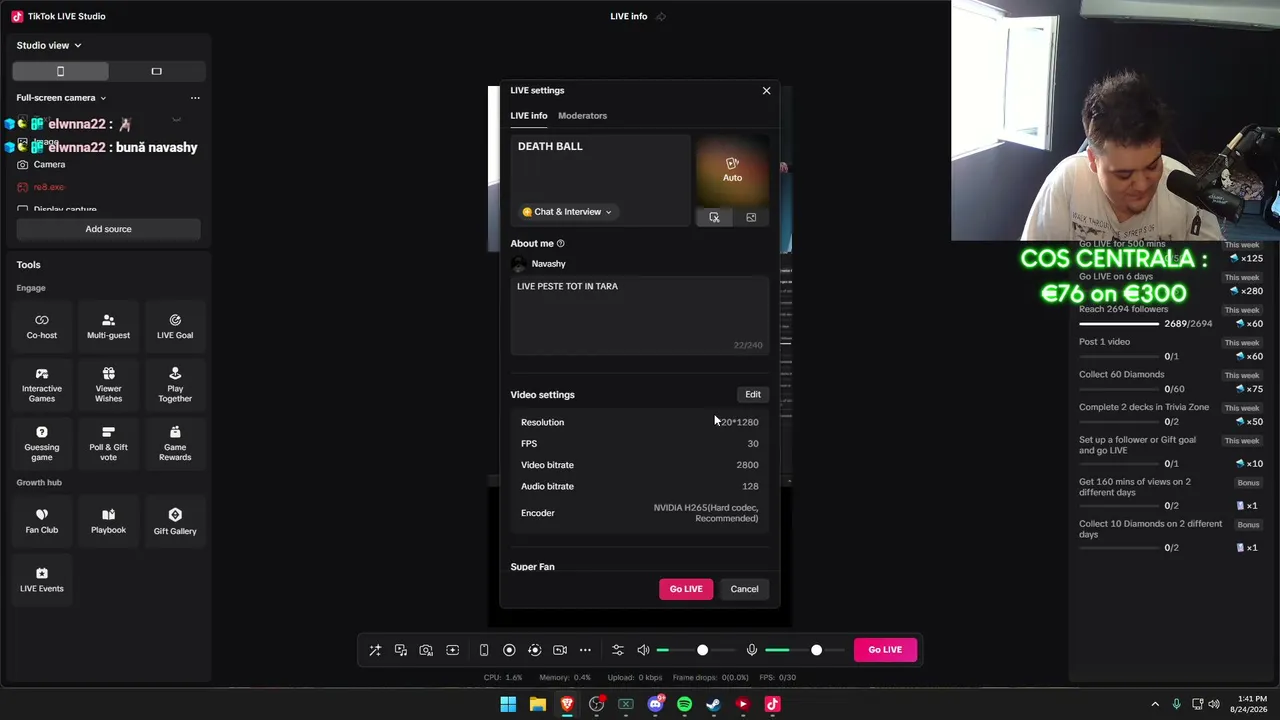1280x720 pixels.
Task: Open the LIVE Goal tool
Action: tap(175, 326)
